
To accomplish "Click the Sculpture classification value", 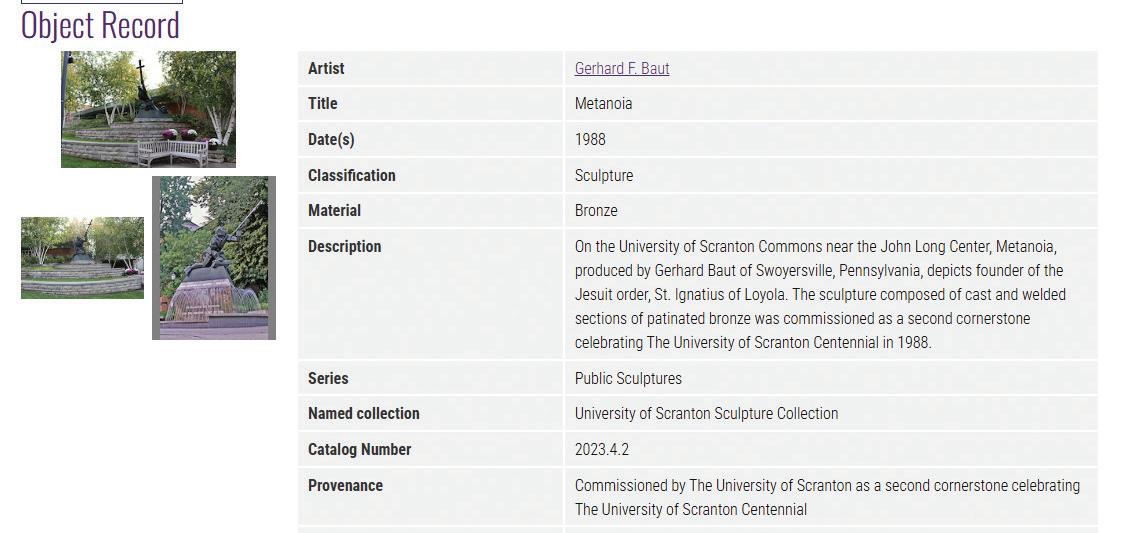I will (x=603, y=175).
